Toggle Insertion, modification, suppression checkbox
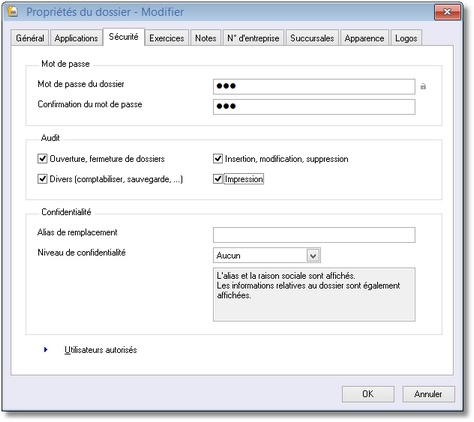This screenshot has width=474, height=422. (x=218, y=159)
